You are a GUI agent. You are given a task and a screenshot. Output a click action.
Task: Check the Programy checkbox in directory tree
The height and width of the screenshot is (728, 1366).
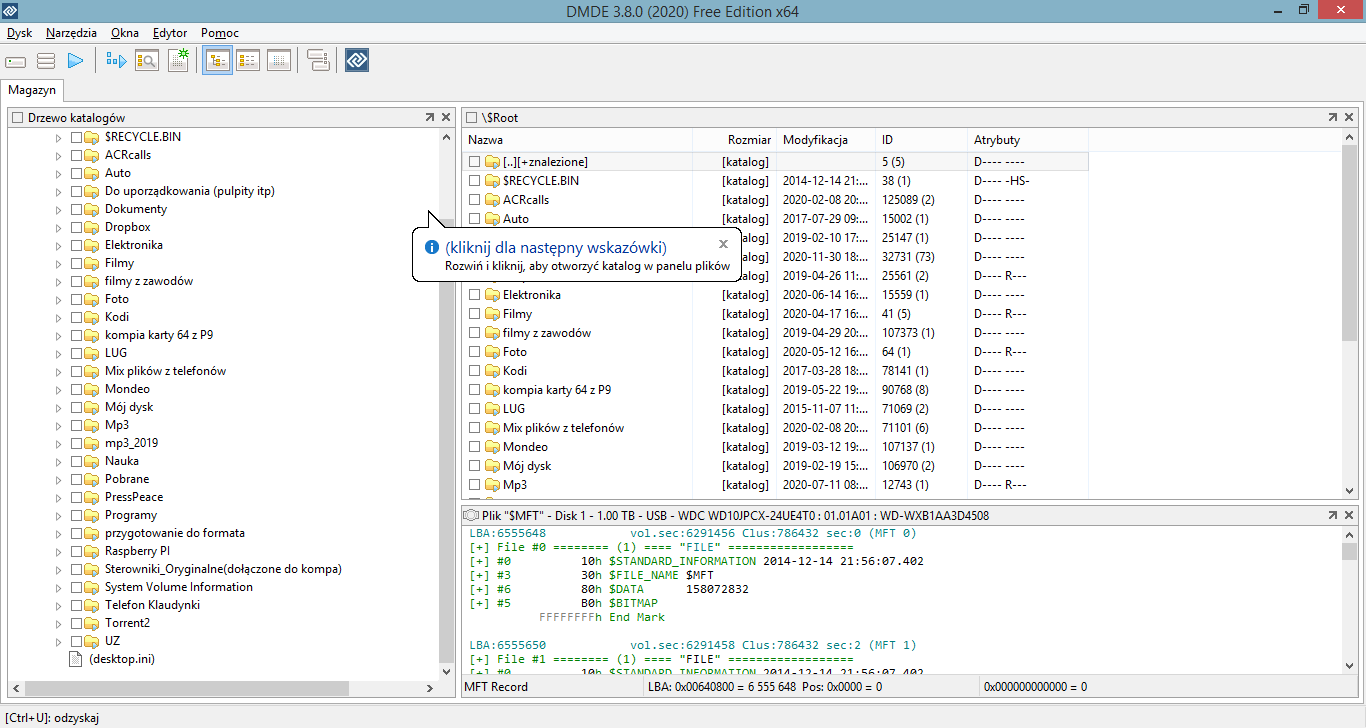coord(76,515)
